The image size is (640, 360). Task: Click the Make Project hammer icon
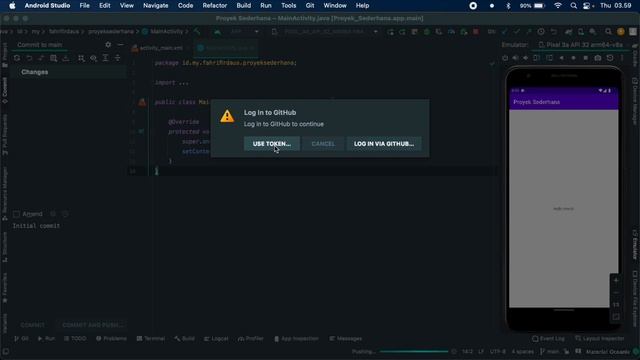197,32
